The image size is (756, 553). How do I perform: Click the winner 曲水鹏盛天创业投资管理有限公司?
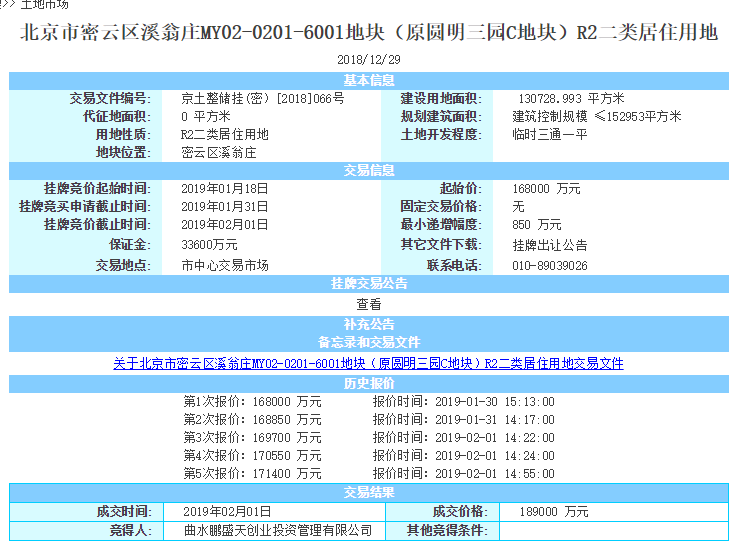tap(278, 531)
